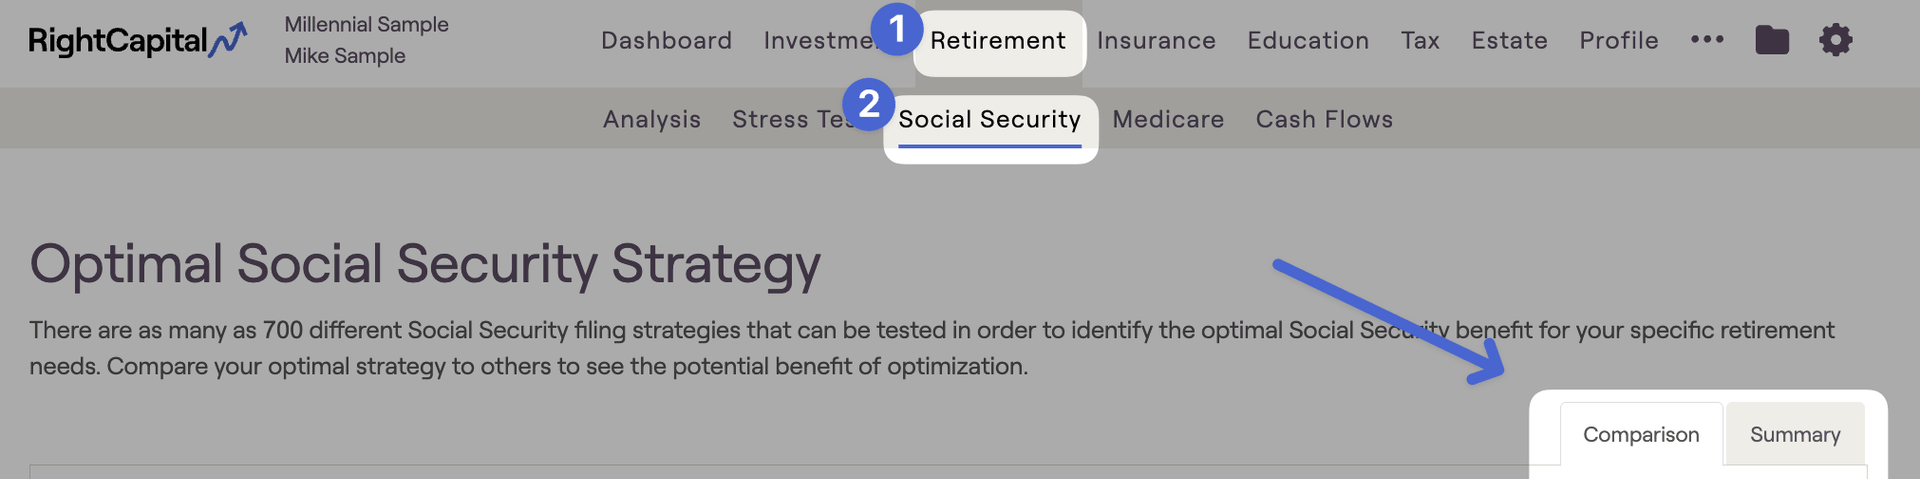Select the Comparison view tab
Image resolution: width=1920 pixels, height=479 pixels.
[x=1641, y=434]
